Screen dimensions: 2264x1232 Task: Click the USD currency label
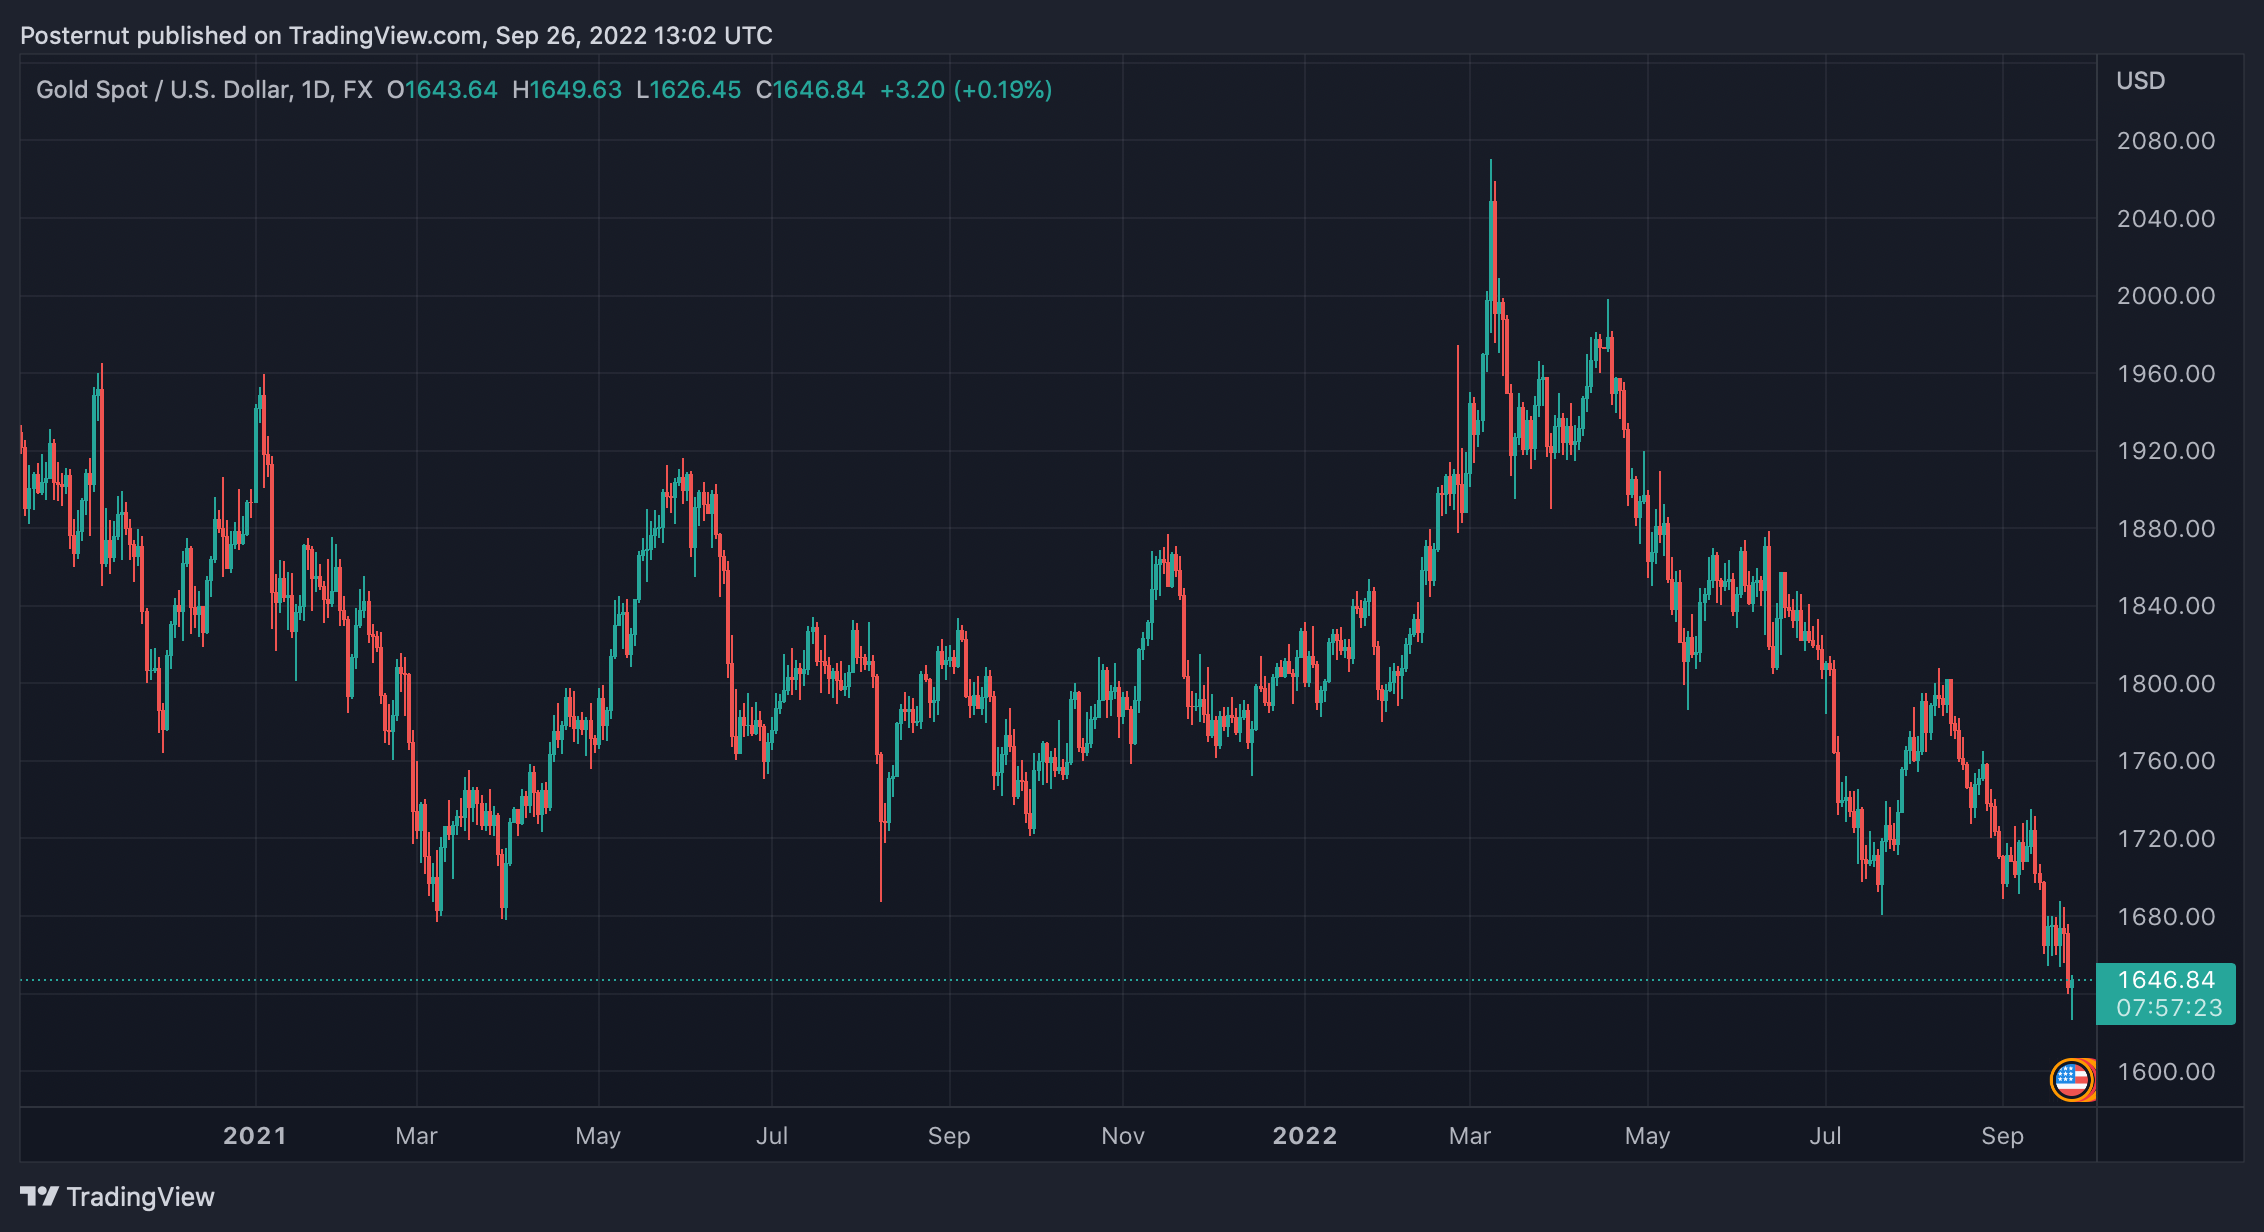point(2141,81)
